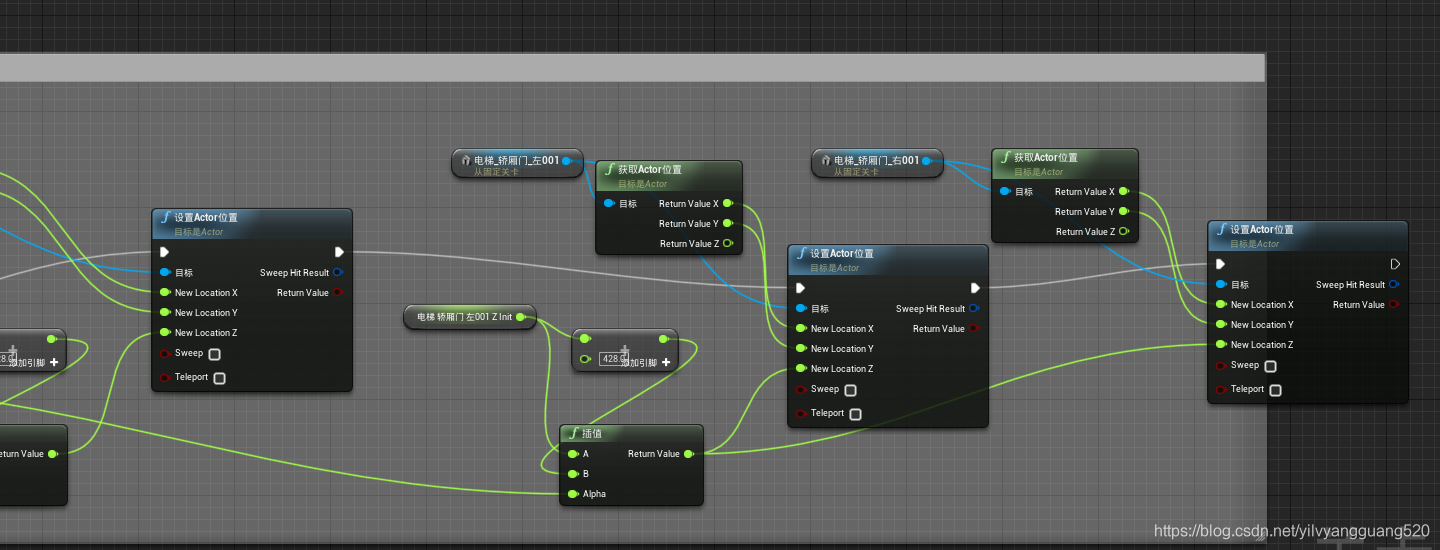Image resolution: width=1440 pixels, height=550 pixels.
Task: Click title of 获取Actor位置 node connected to 左001
Action: [x=649, y=169]
